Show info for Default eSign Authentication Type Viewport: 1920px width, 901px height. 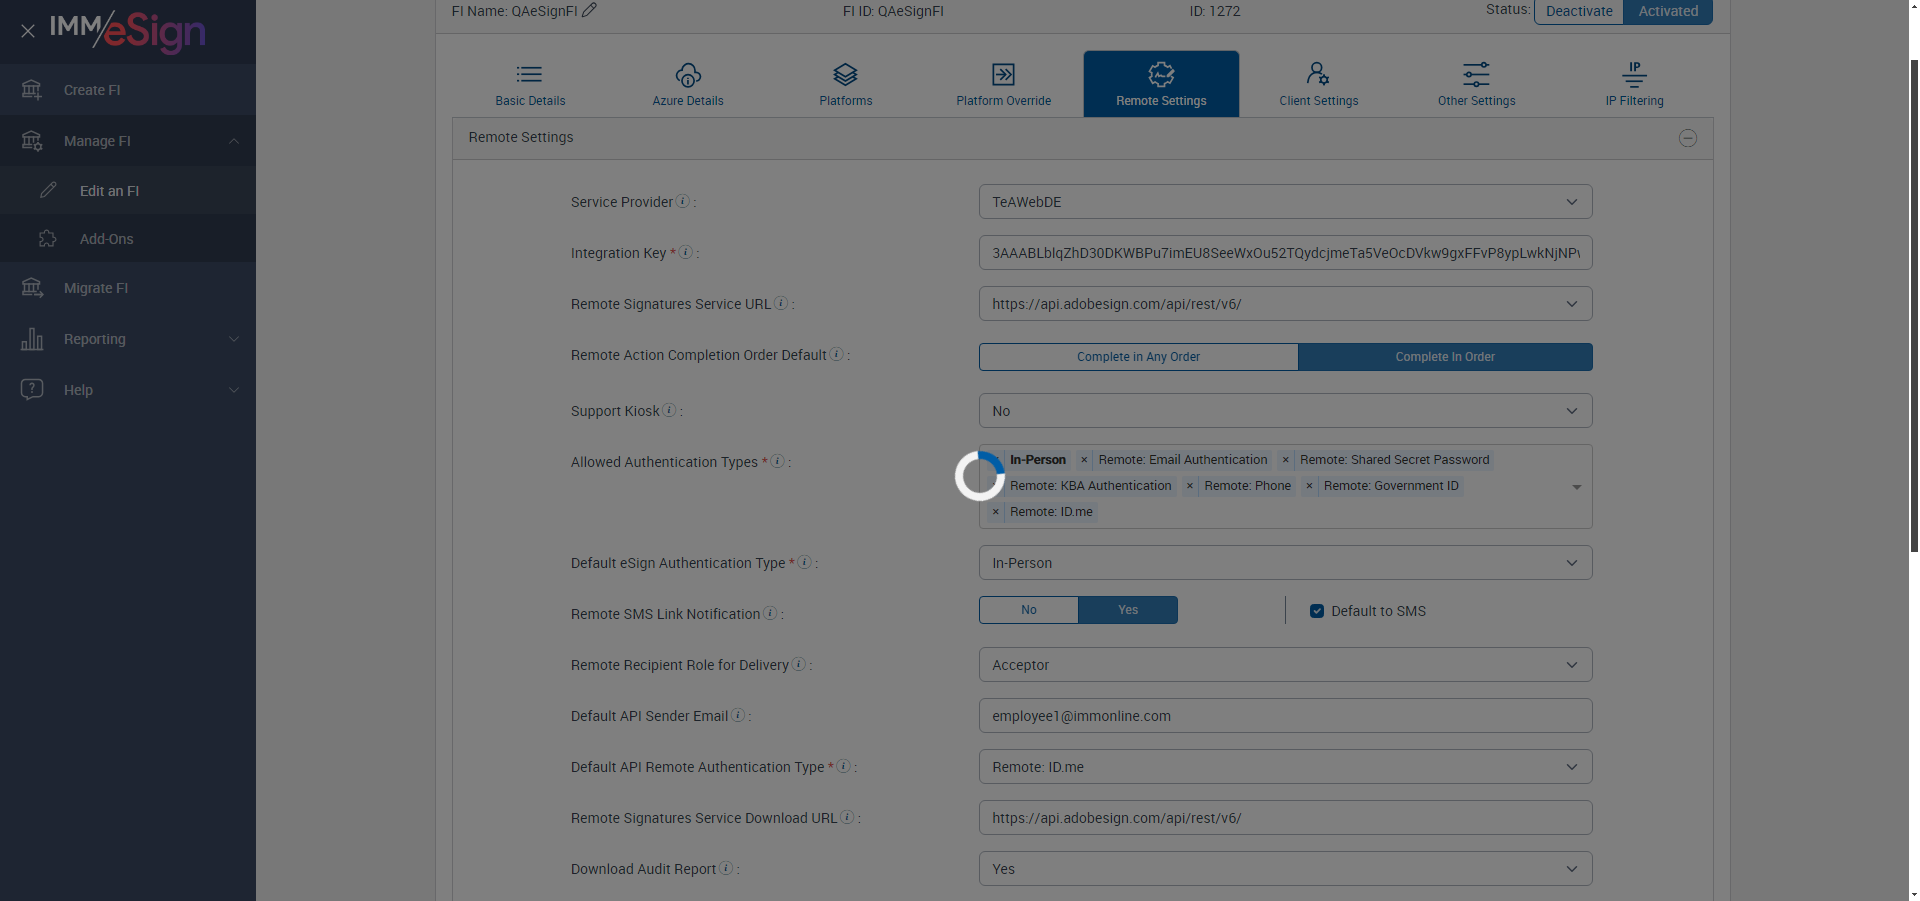tap(804, 562)
